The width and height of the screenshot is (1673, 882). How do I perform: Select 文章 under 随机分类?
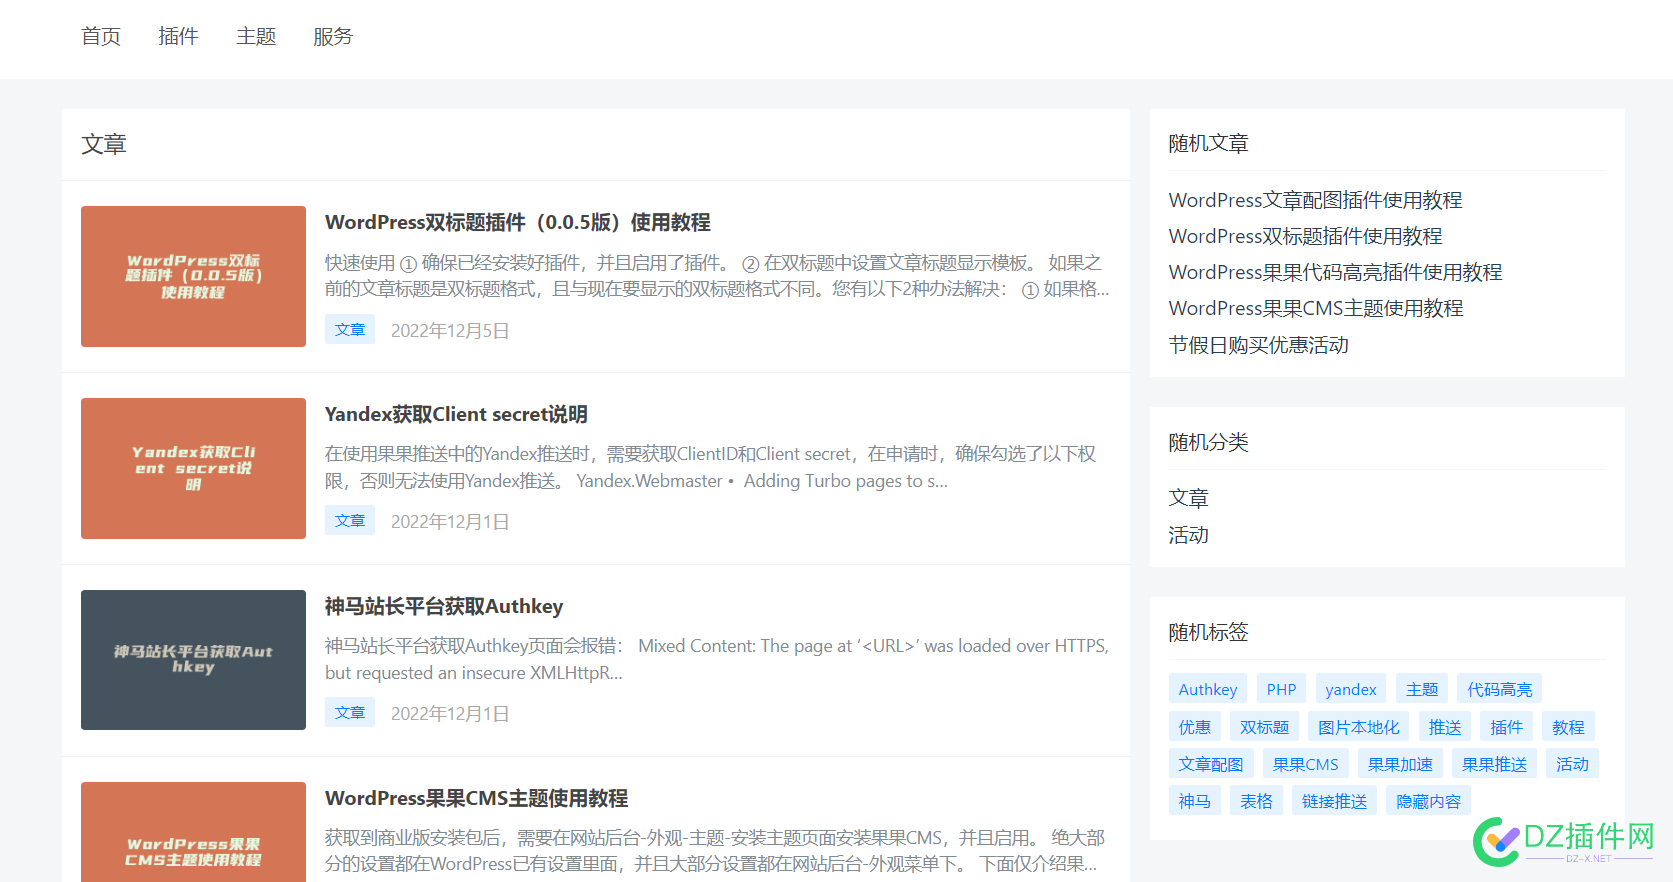pyautogui.click(x=1189, y=498)
